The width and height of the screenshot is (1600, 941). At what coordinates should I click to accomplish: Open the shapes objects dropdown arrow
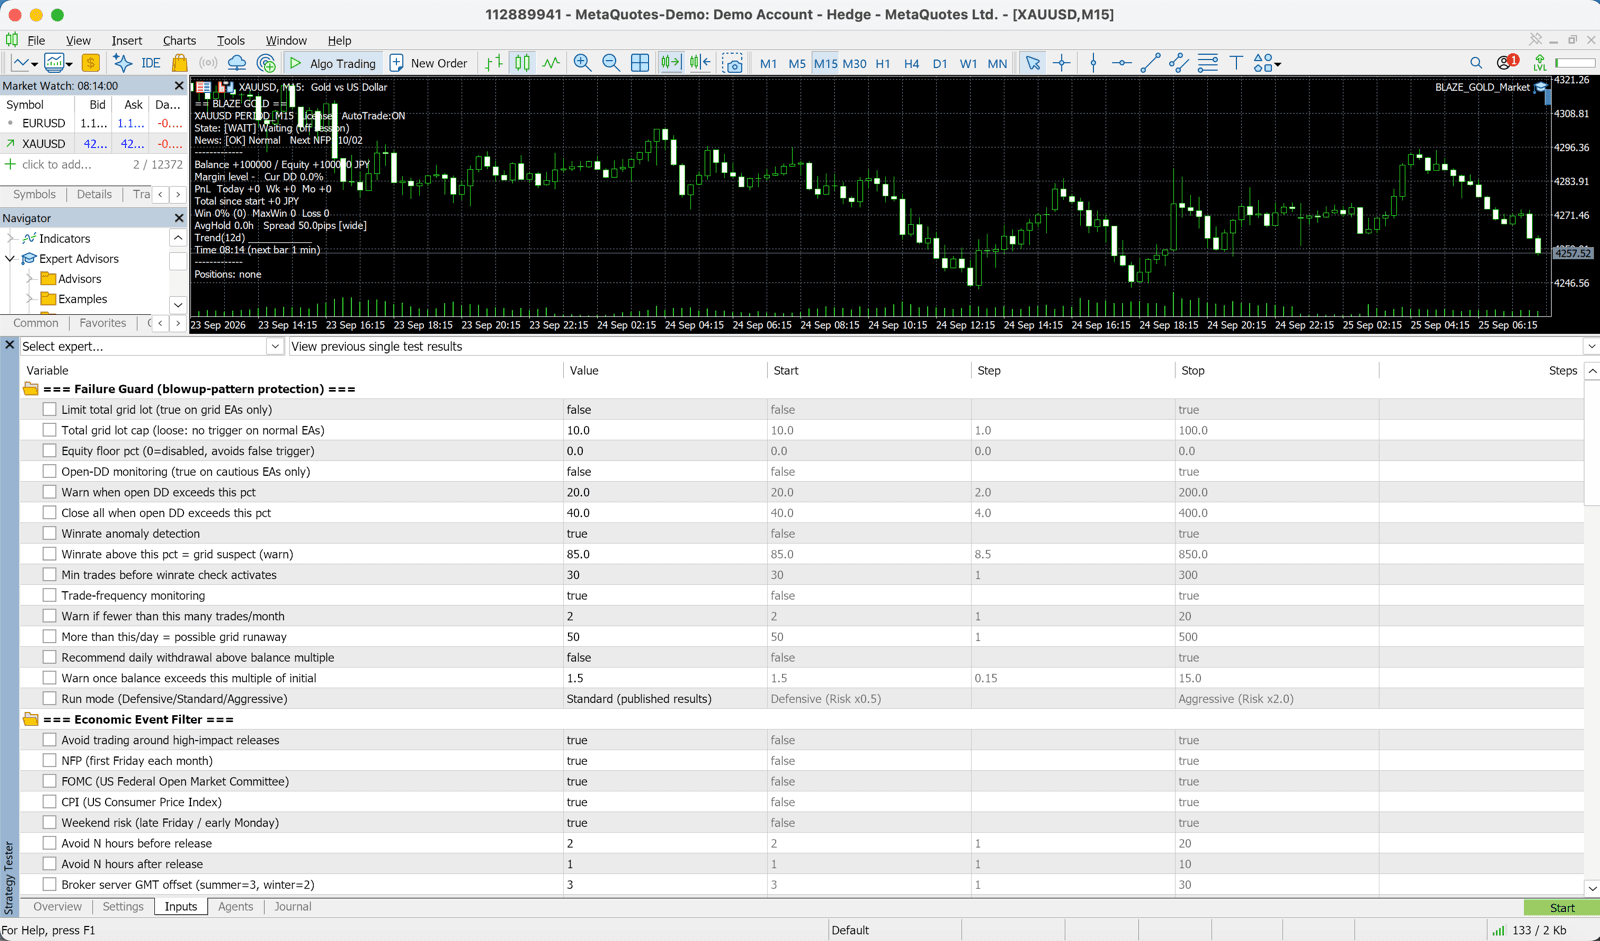tap(1278, 64)
